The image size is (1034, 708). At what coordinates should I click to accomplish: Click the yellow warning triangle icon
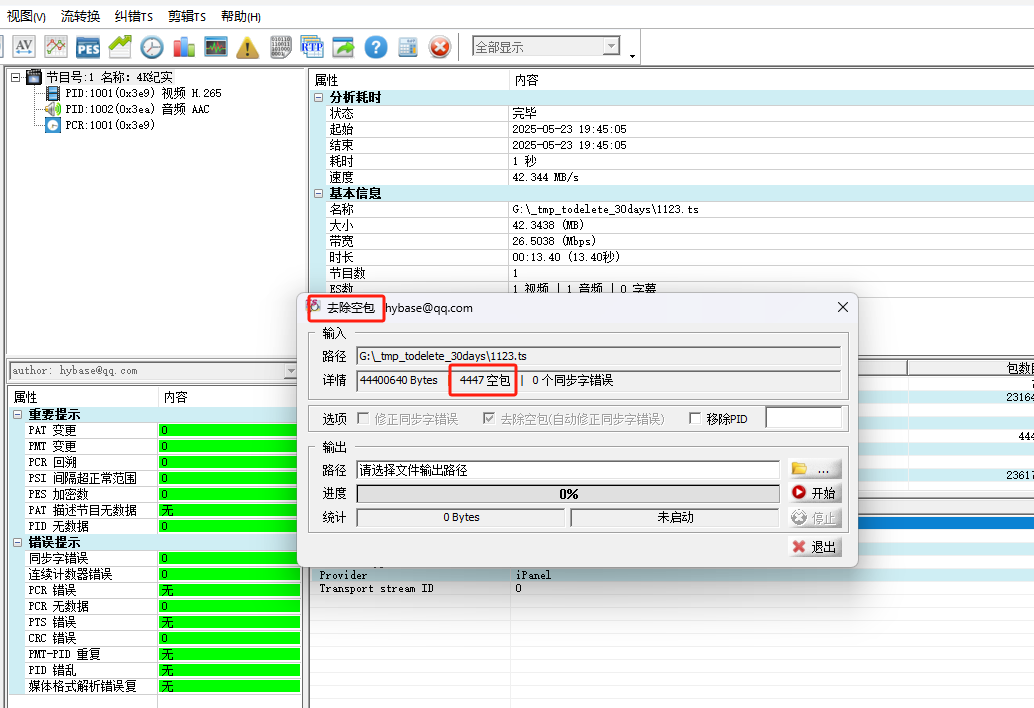tap(247, 47)
